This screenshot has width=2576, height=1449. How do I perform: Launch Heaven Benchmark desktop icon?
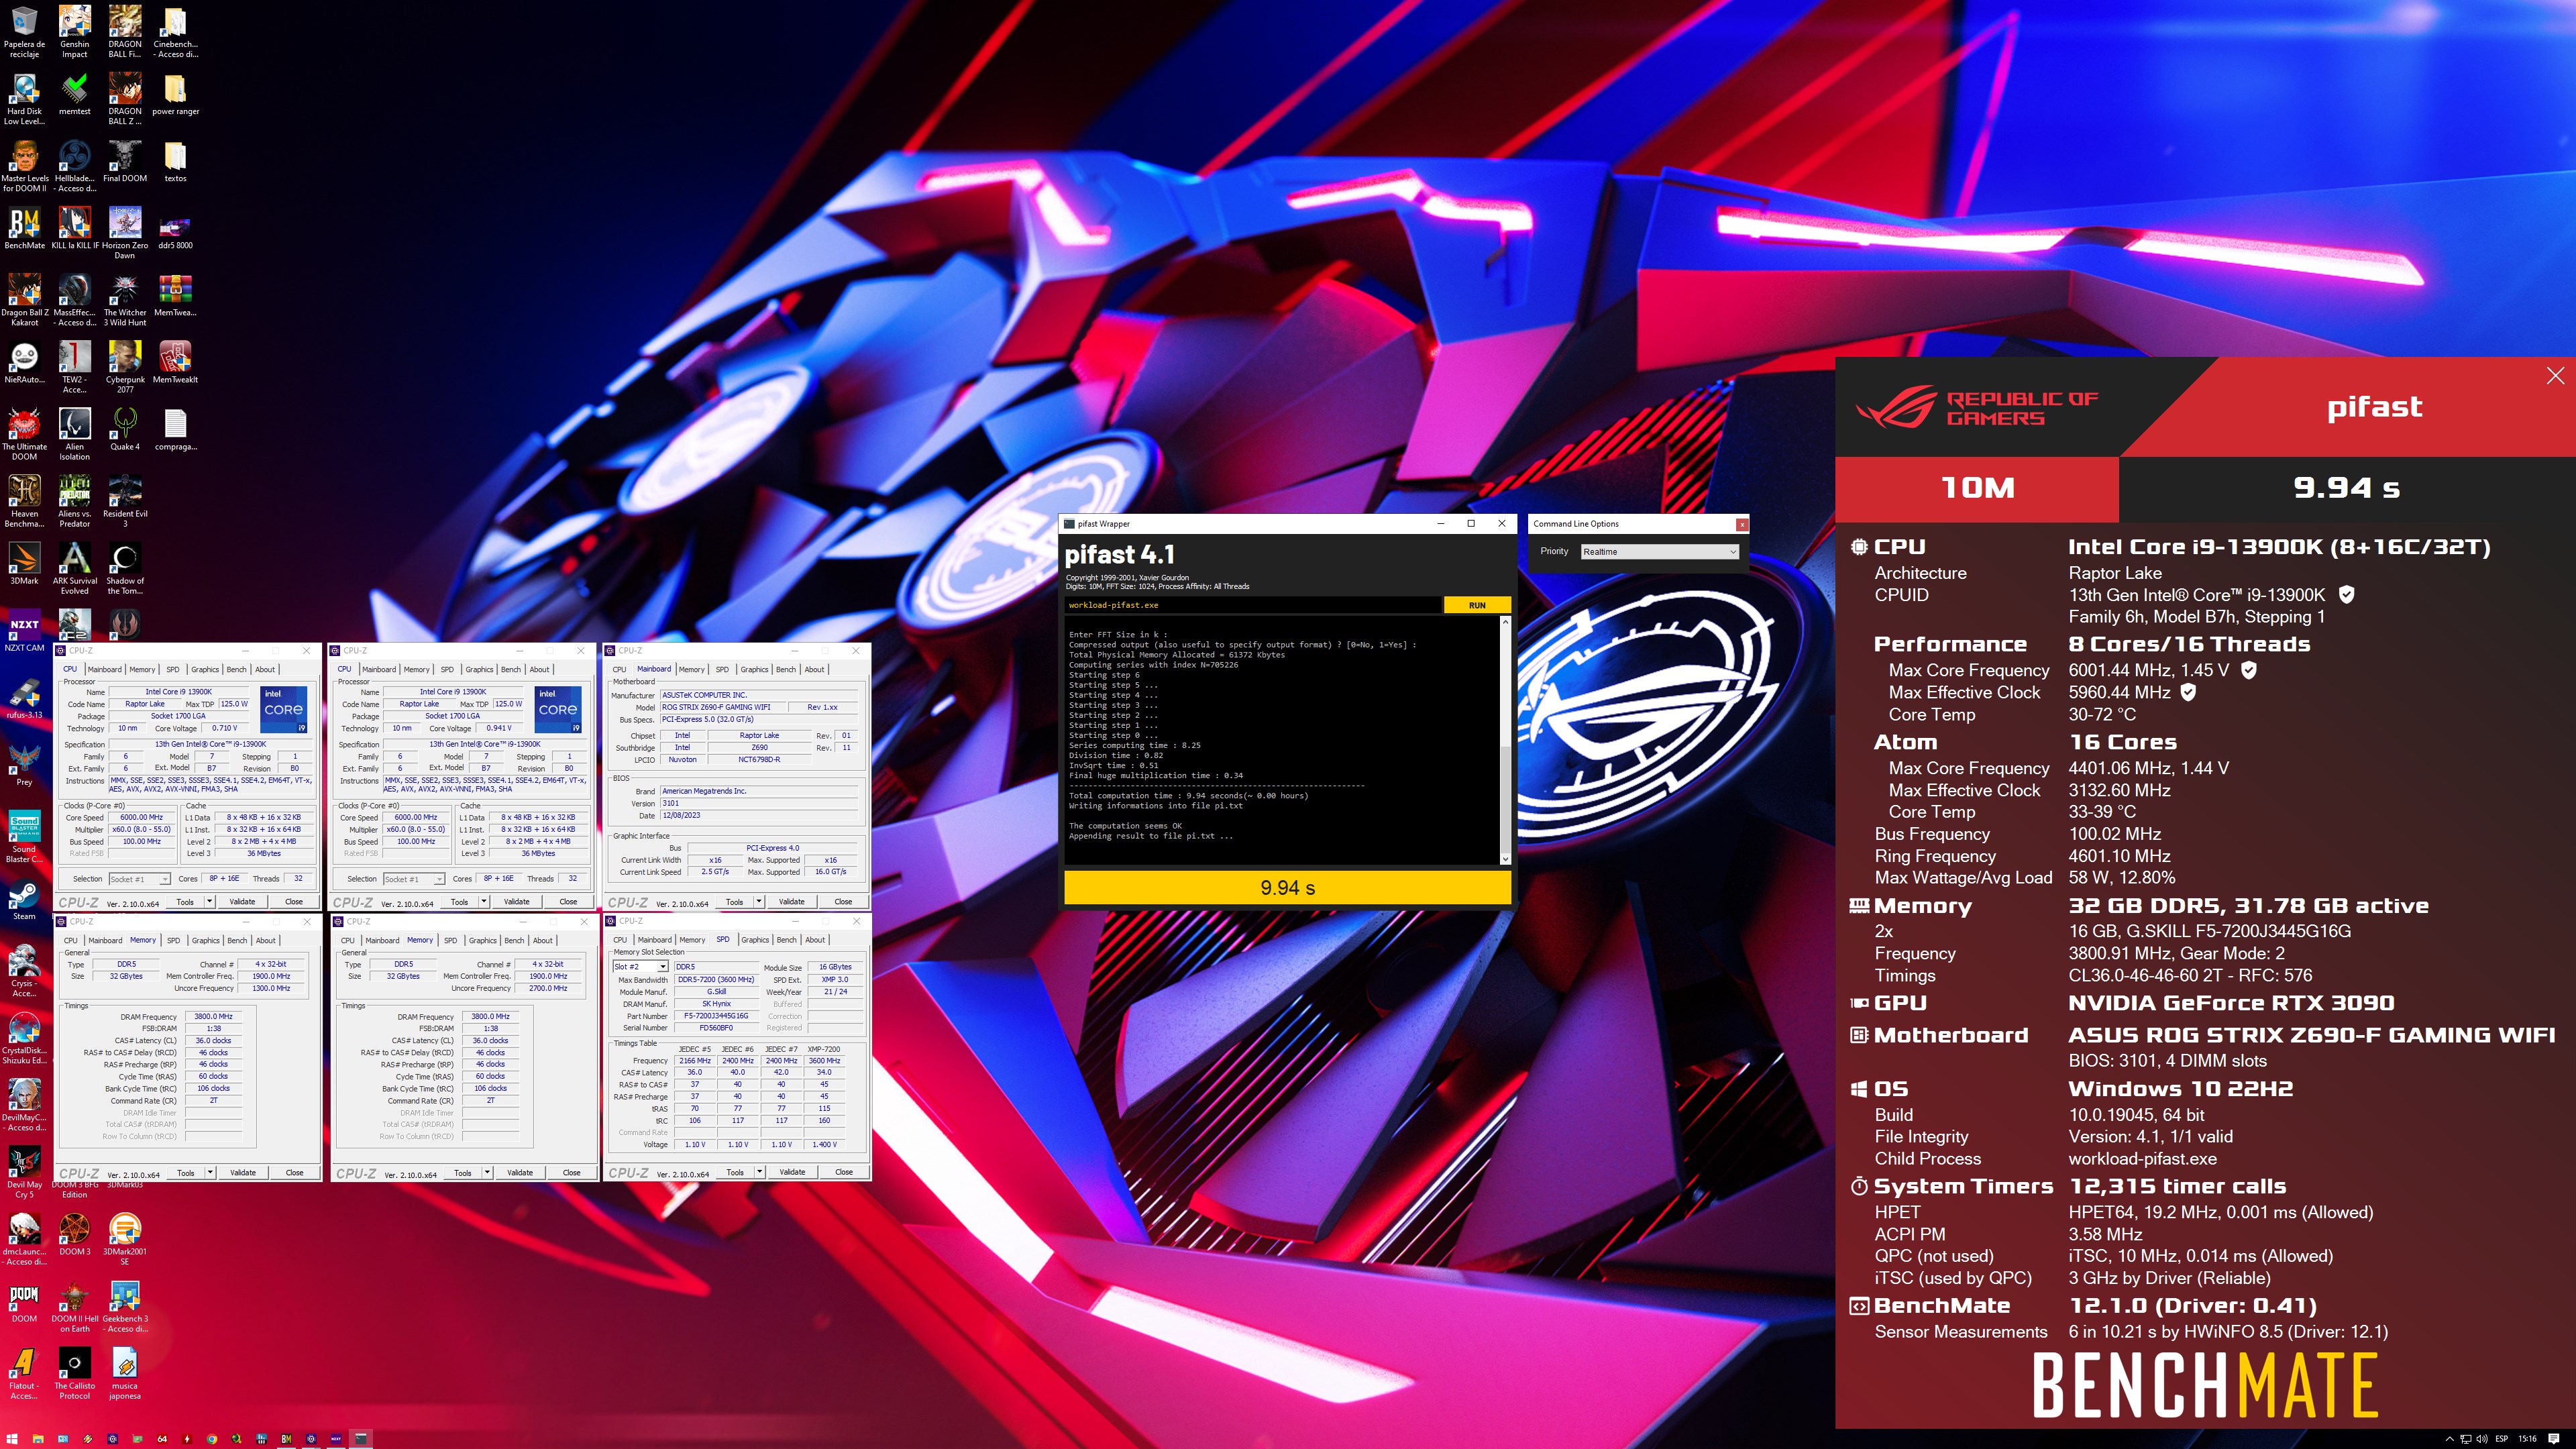24,500
